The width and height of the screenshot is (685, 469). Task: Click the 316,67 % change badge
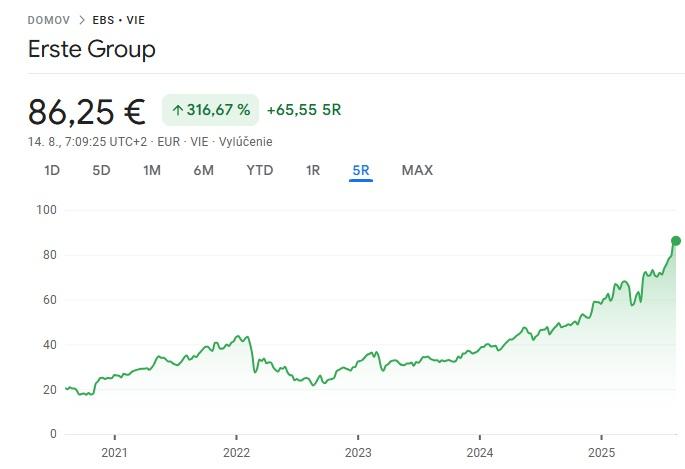(210, 110)
